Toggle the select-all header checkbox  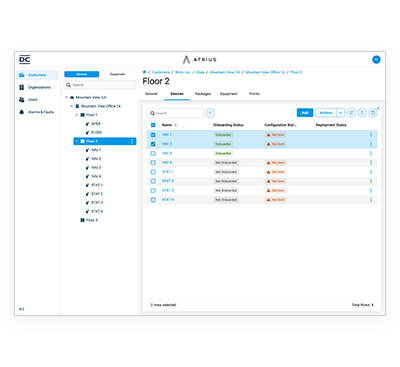[153, 125]
